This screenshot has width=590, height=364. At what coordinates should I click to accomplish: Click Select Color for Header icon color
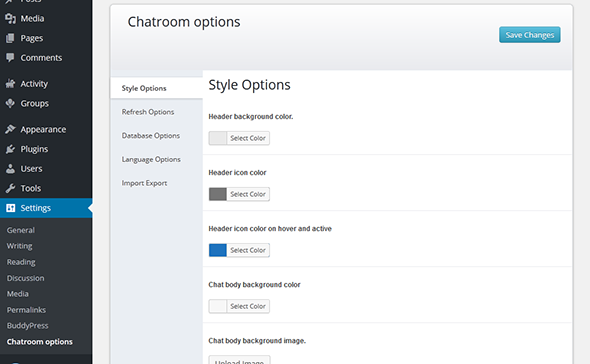[x=248, y=194]
